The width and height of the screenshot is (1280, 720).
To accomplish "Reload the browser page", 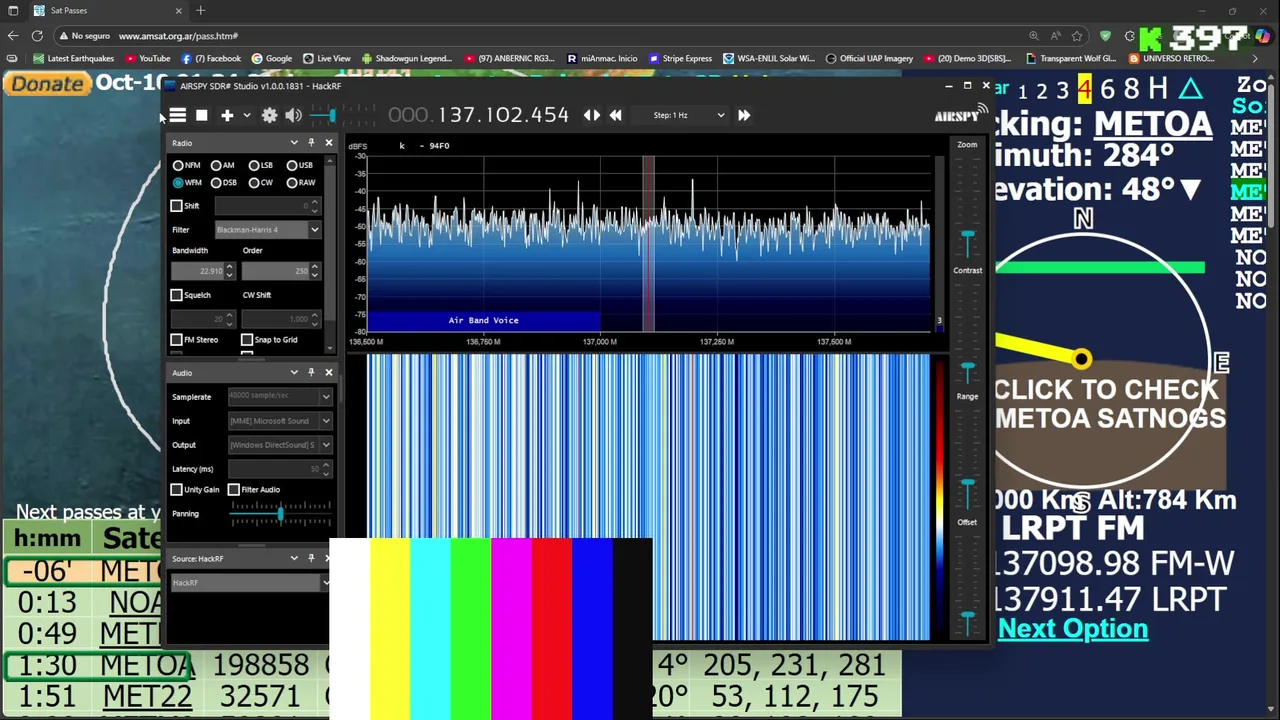I will pyautogui.click(x=37, y=36).
